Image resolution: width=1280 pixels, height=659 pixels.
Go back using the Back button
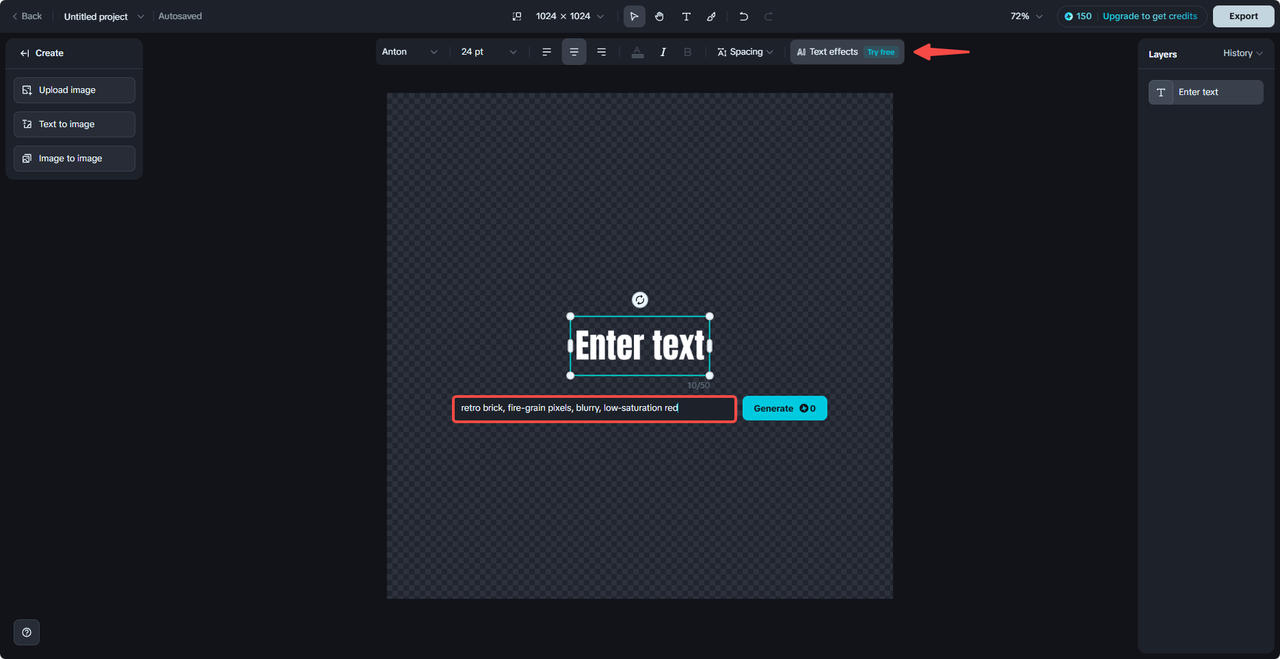[27, 16]
